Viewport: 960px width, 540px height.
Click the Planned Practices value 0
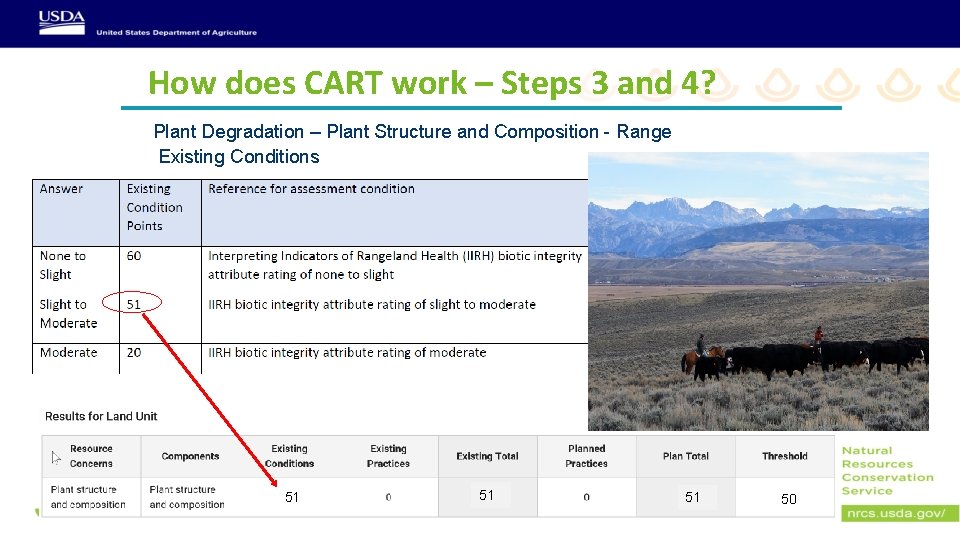point(587,497)
